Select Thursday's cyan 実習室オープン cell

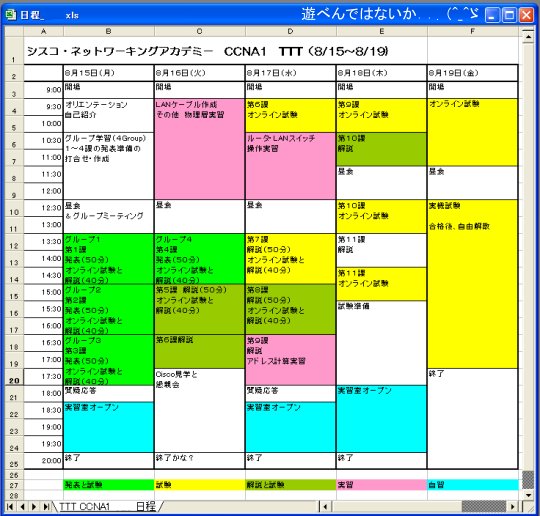click(382, 419)
